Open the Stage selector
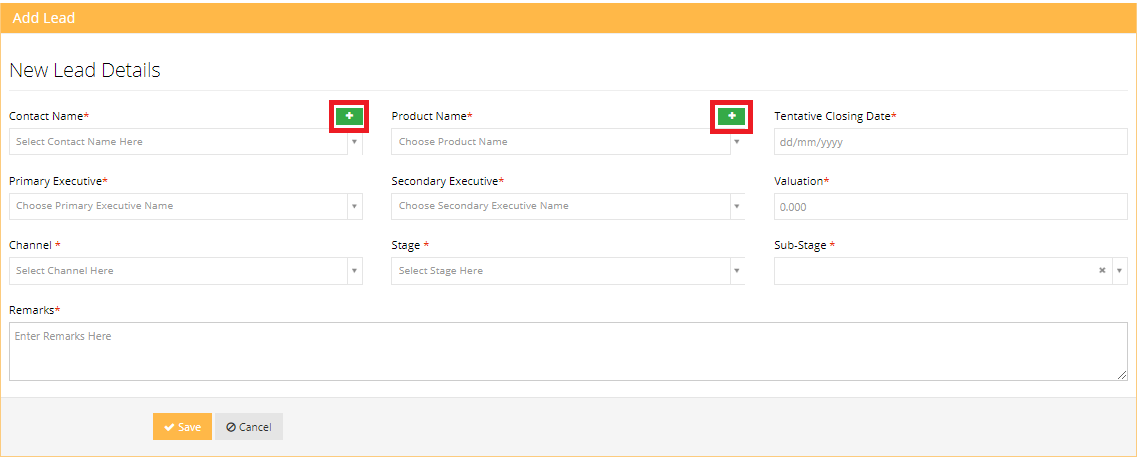The height and width of the screenshot is (459, 1139). click(x=560, y=271)
